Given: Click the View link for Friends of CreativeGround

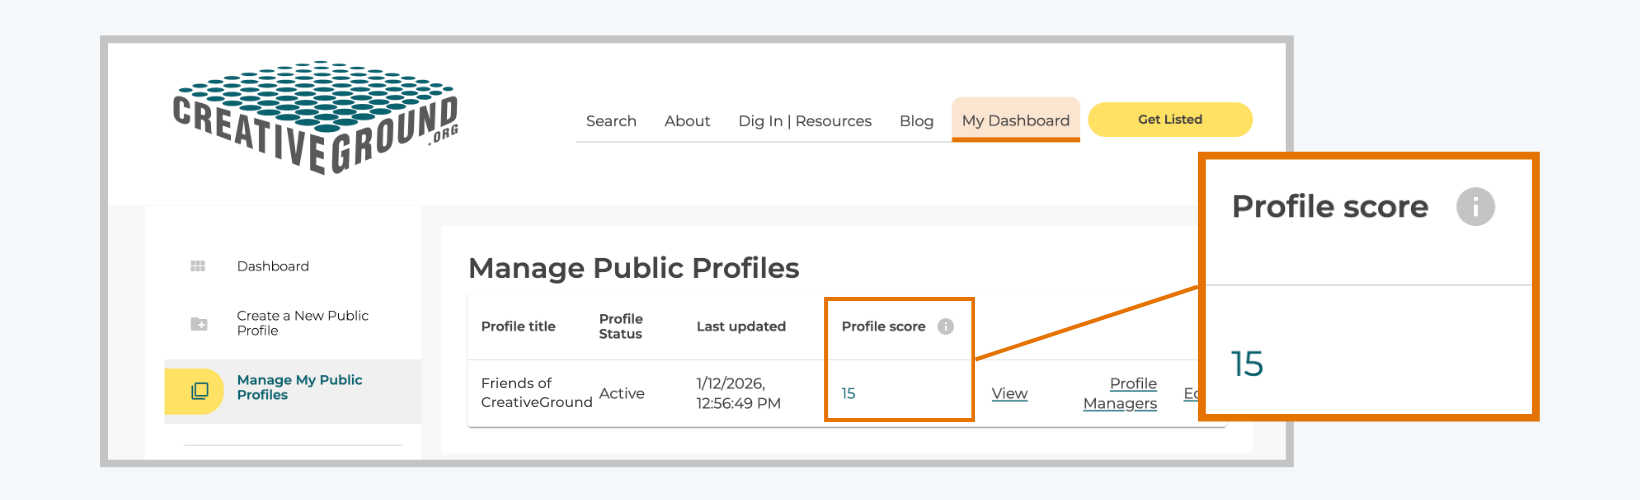Looking at the screenshot, I should click(1010, 394).
